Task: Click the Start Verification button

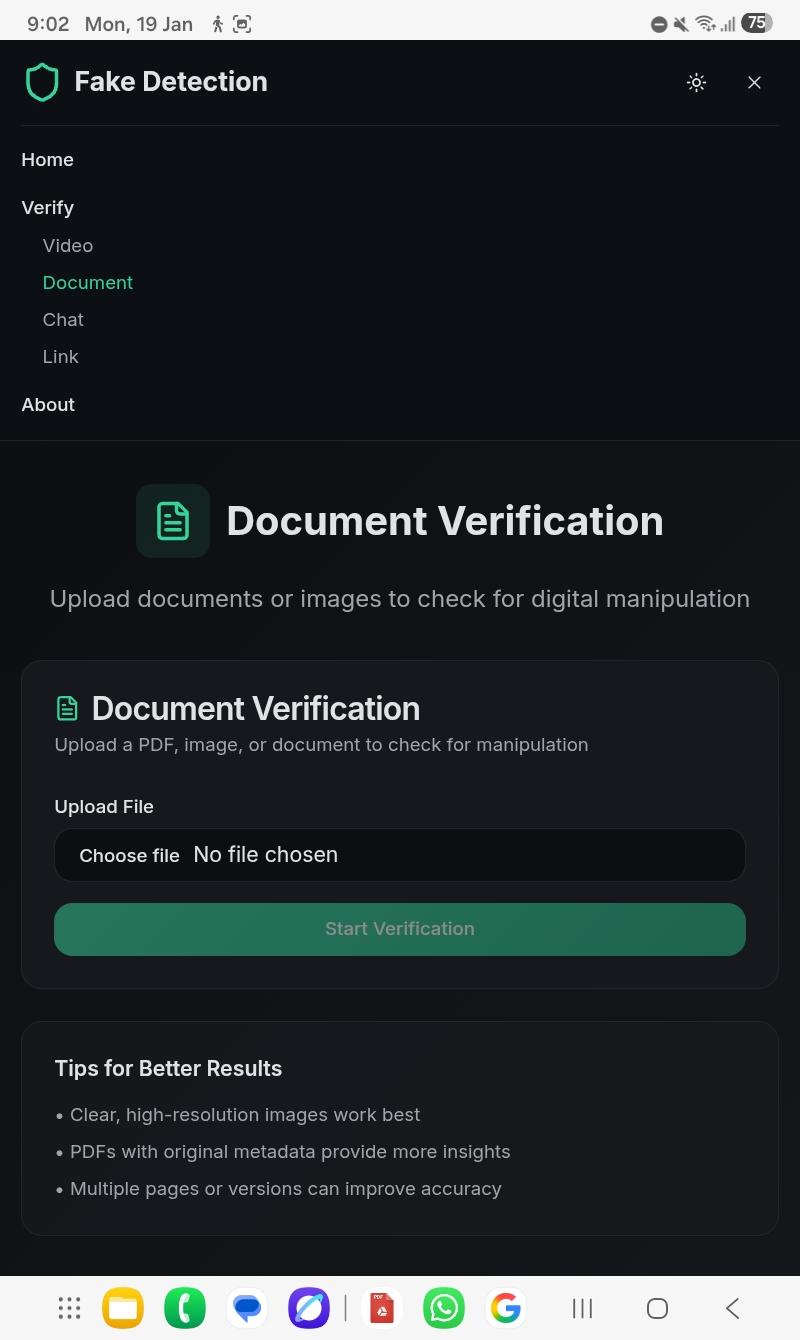Action: (400, 929)
